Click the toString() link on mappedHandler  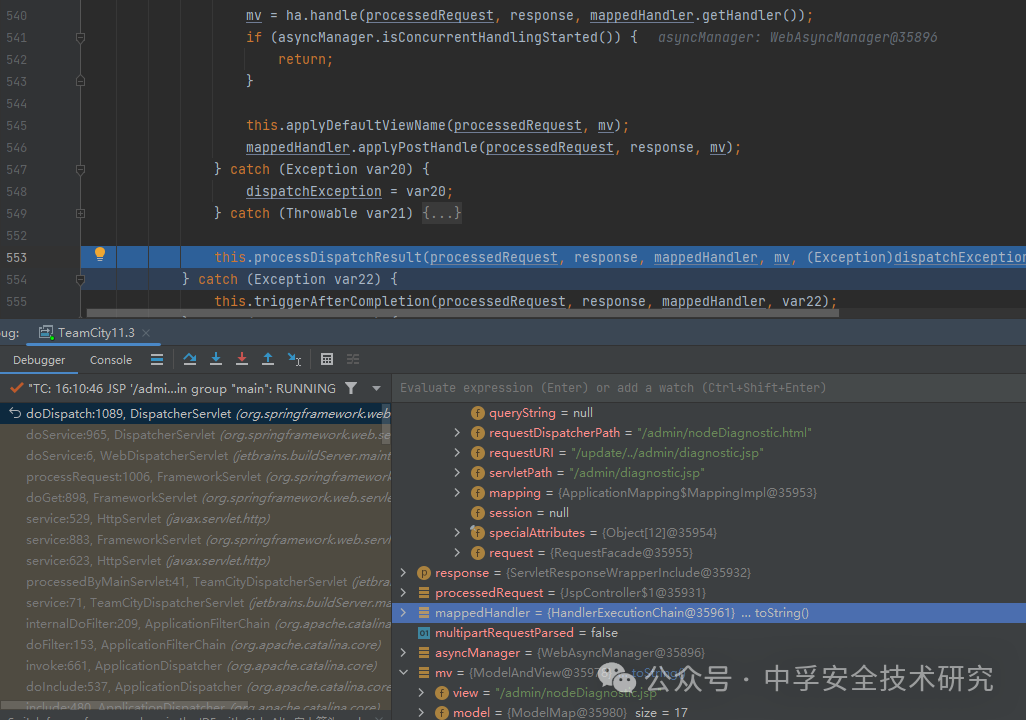(781, 613)
